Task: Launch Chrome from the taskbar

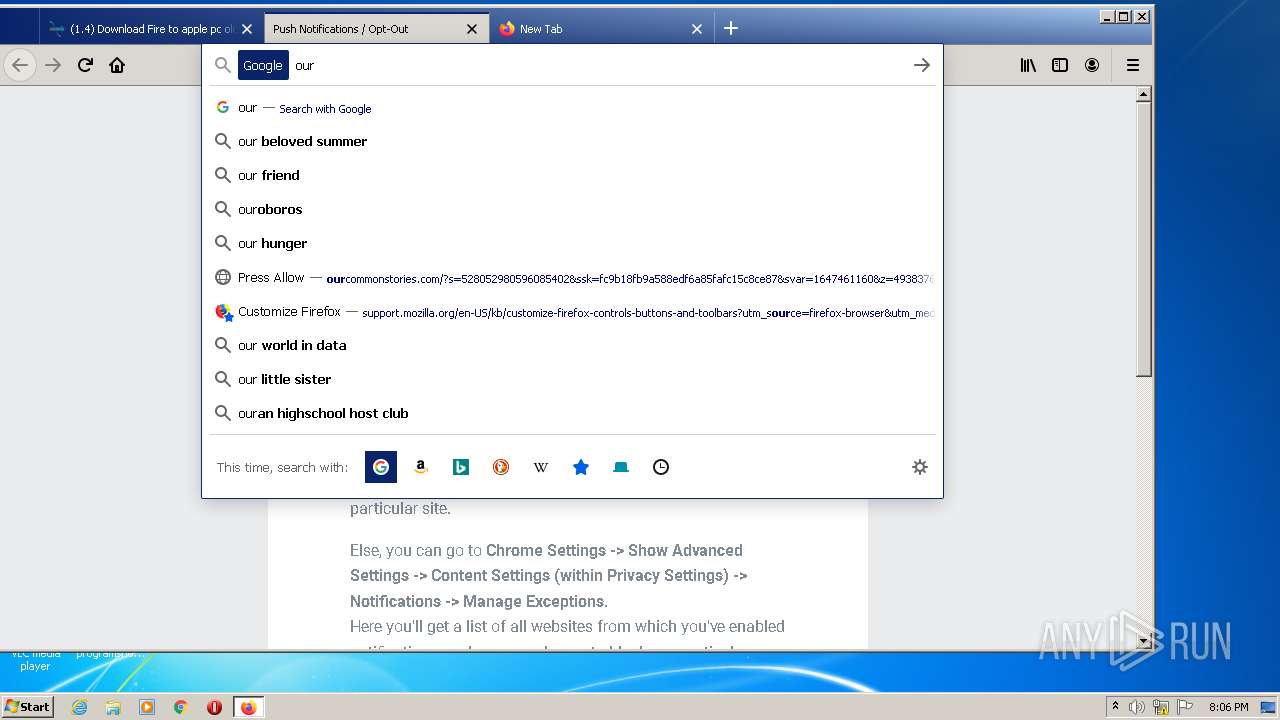Action: 180,707
